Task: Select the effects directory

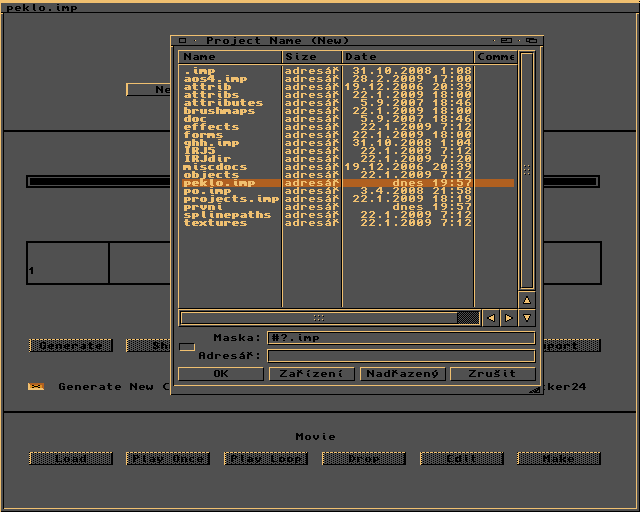Action: pos(348,127)
